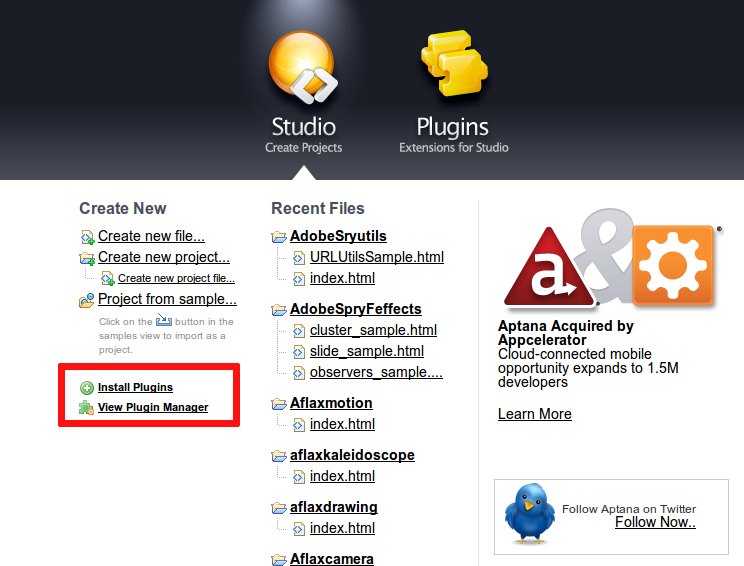The width and height of the screenshot is (744, 566).
Task: Open URLUtilsSample.html recent file
Action: click(x=377, y=257)
